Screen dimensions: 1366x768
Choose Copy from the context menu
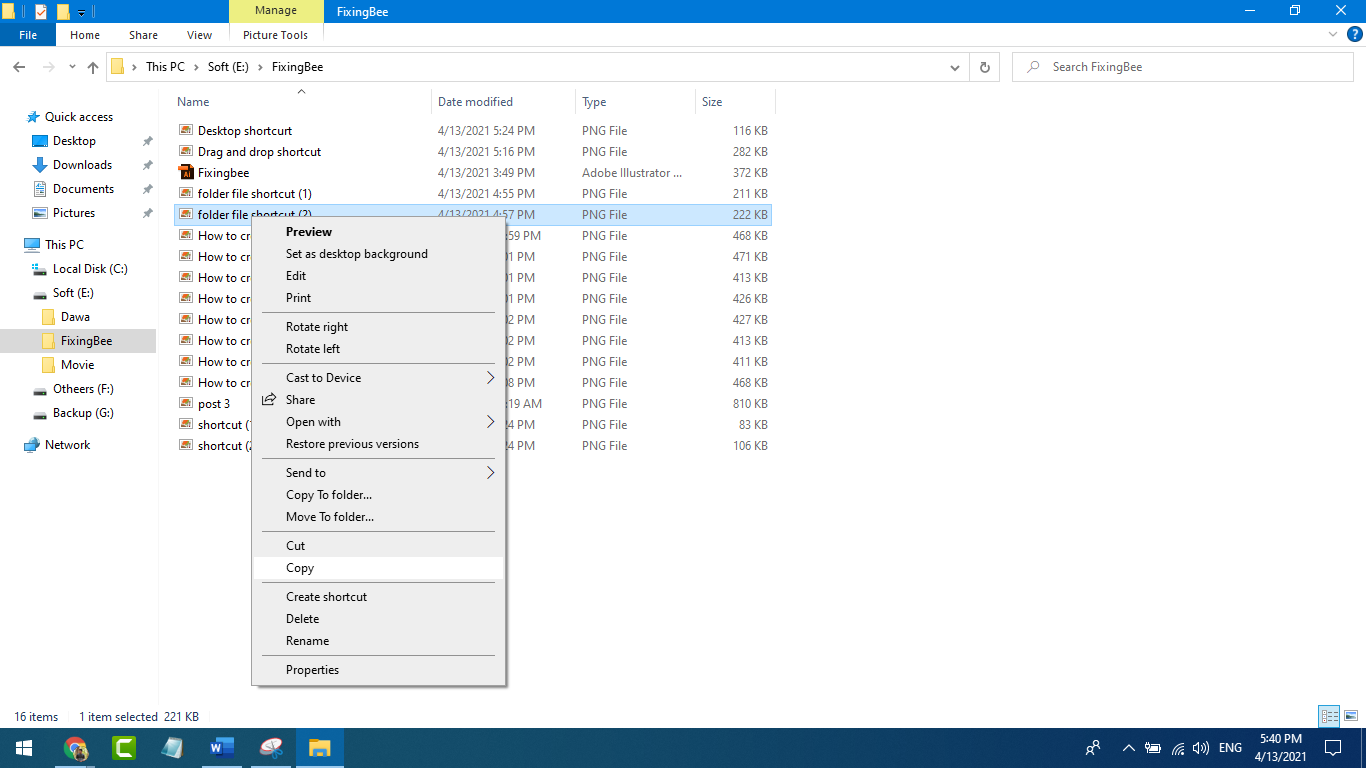[x=300, y=568]
